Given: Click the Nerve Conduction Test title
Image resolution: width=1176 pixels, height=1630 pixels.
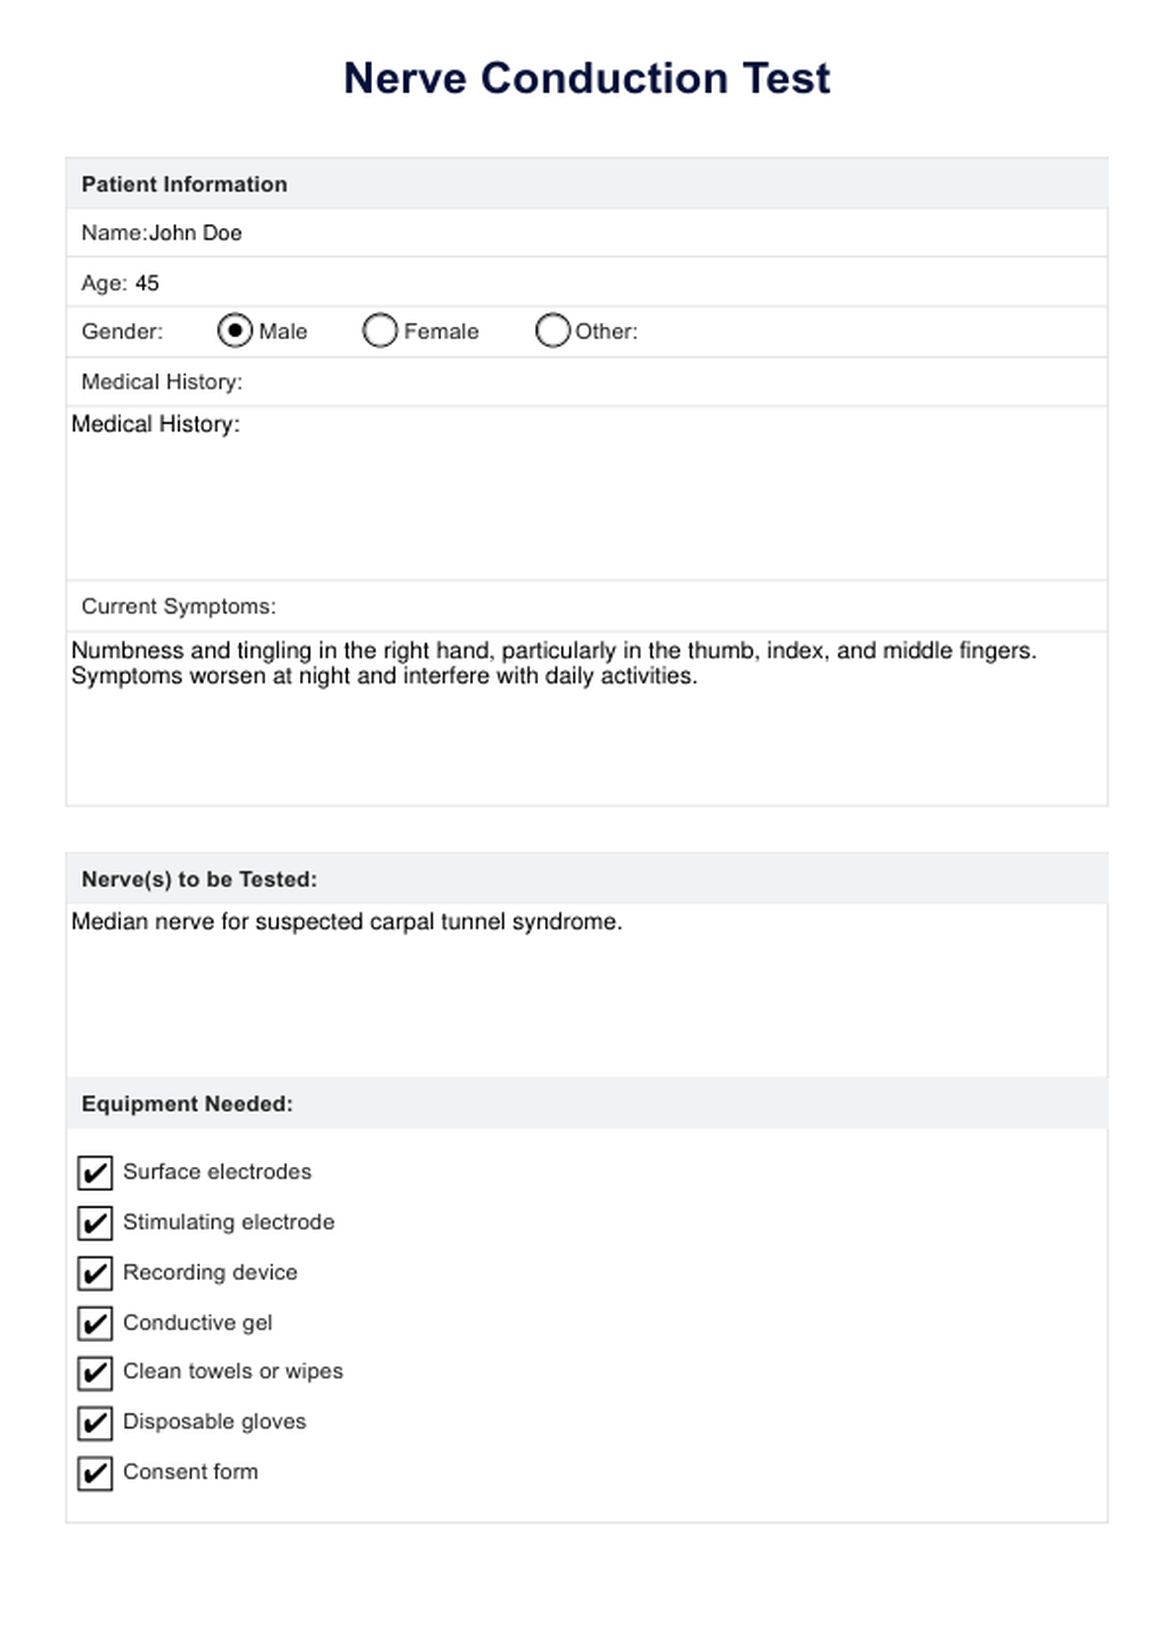Looking at the screenshot, I should point(587,78).
